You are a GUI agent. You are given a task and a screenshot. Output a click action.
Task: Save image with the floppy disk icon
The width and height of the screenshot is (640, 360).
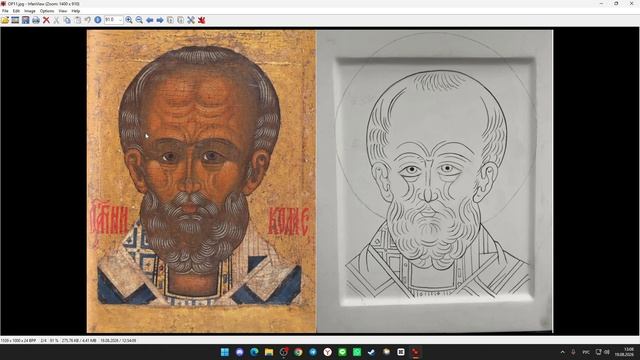pos(26,20)
